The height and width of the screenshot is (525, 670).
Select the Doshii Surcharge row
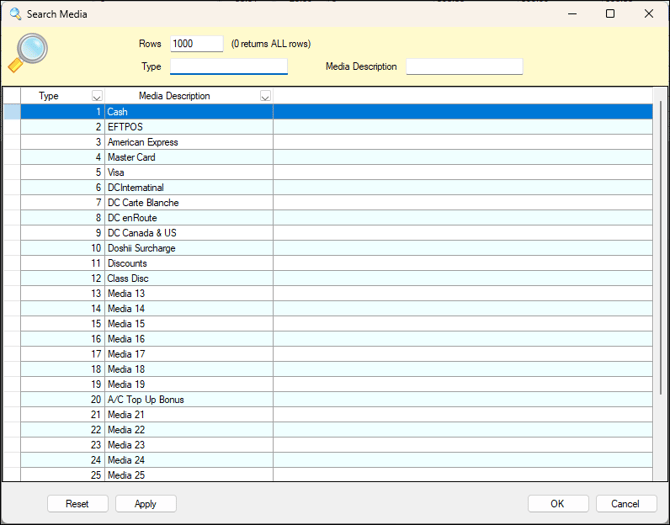point(336,248)
